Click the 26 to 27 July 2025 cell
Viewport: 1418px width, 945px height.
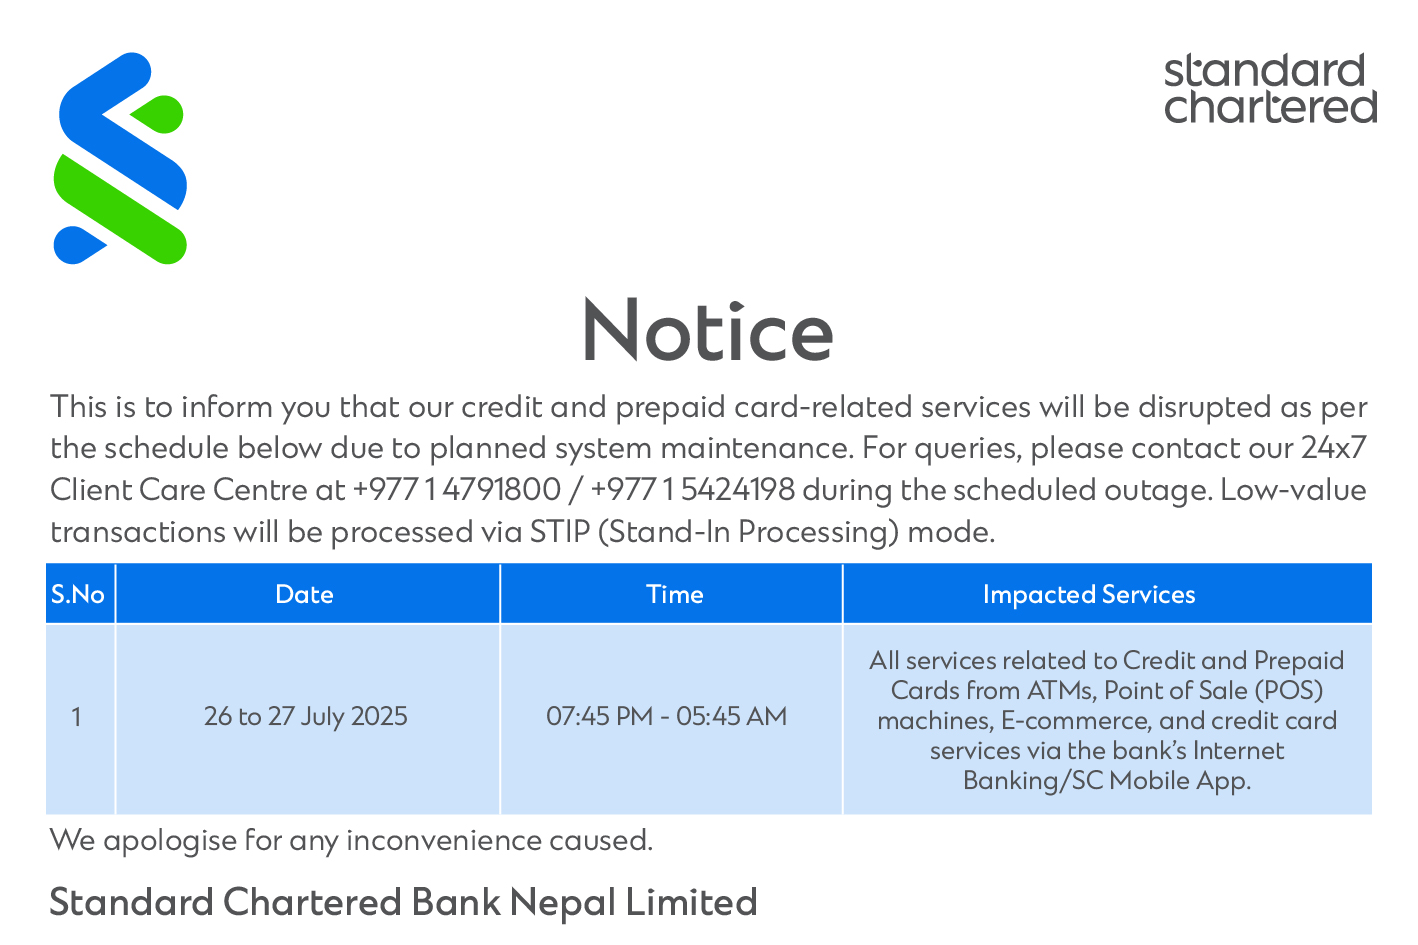click(x=307, y=719)
